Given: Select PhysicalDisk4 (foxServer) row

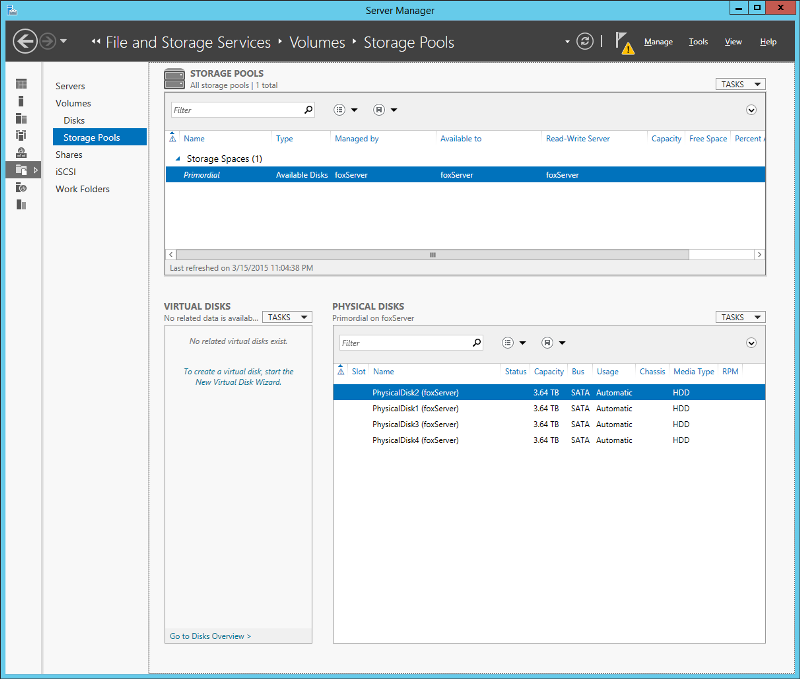Looking at the screenshot, I should click(549, 440).
